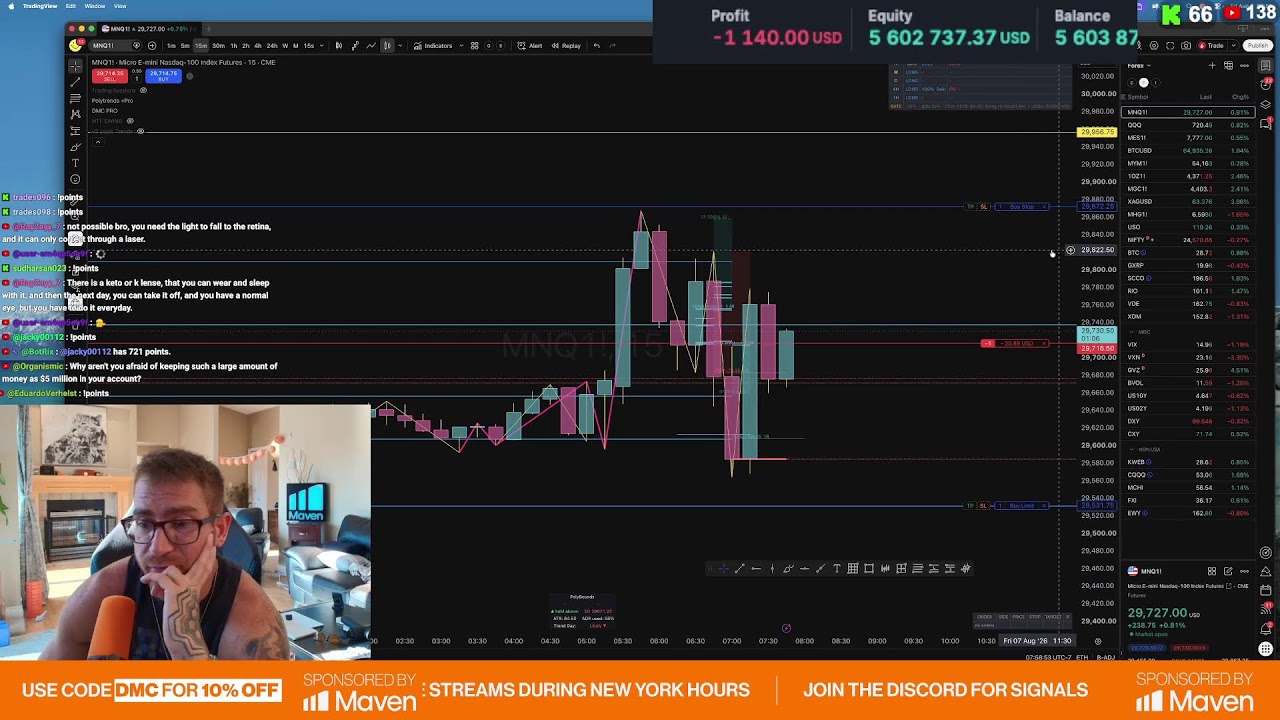This screenshot has width=1280, height=720.
Task: Open the price scale settings gear at bottom
Action: [x=1098, y=642]
